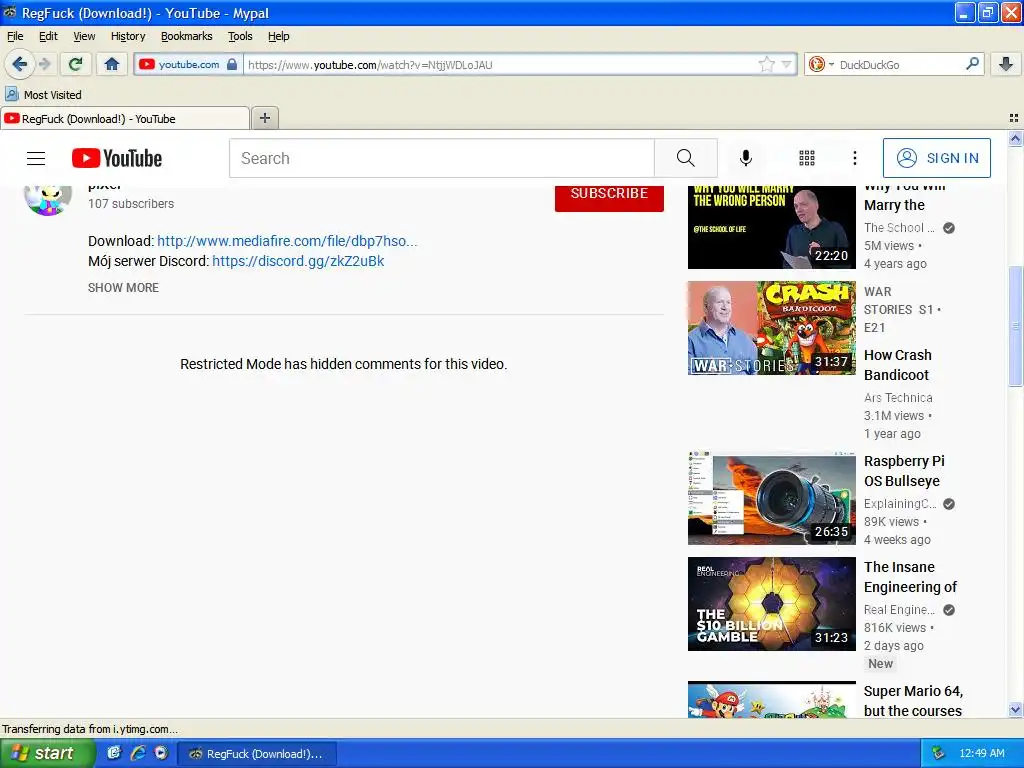The width and height of the screenshot is (1024, 768).
Task: Open the Super Mario 64 video title
Action: click(x=913, y=701)
